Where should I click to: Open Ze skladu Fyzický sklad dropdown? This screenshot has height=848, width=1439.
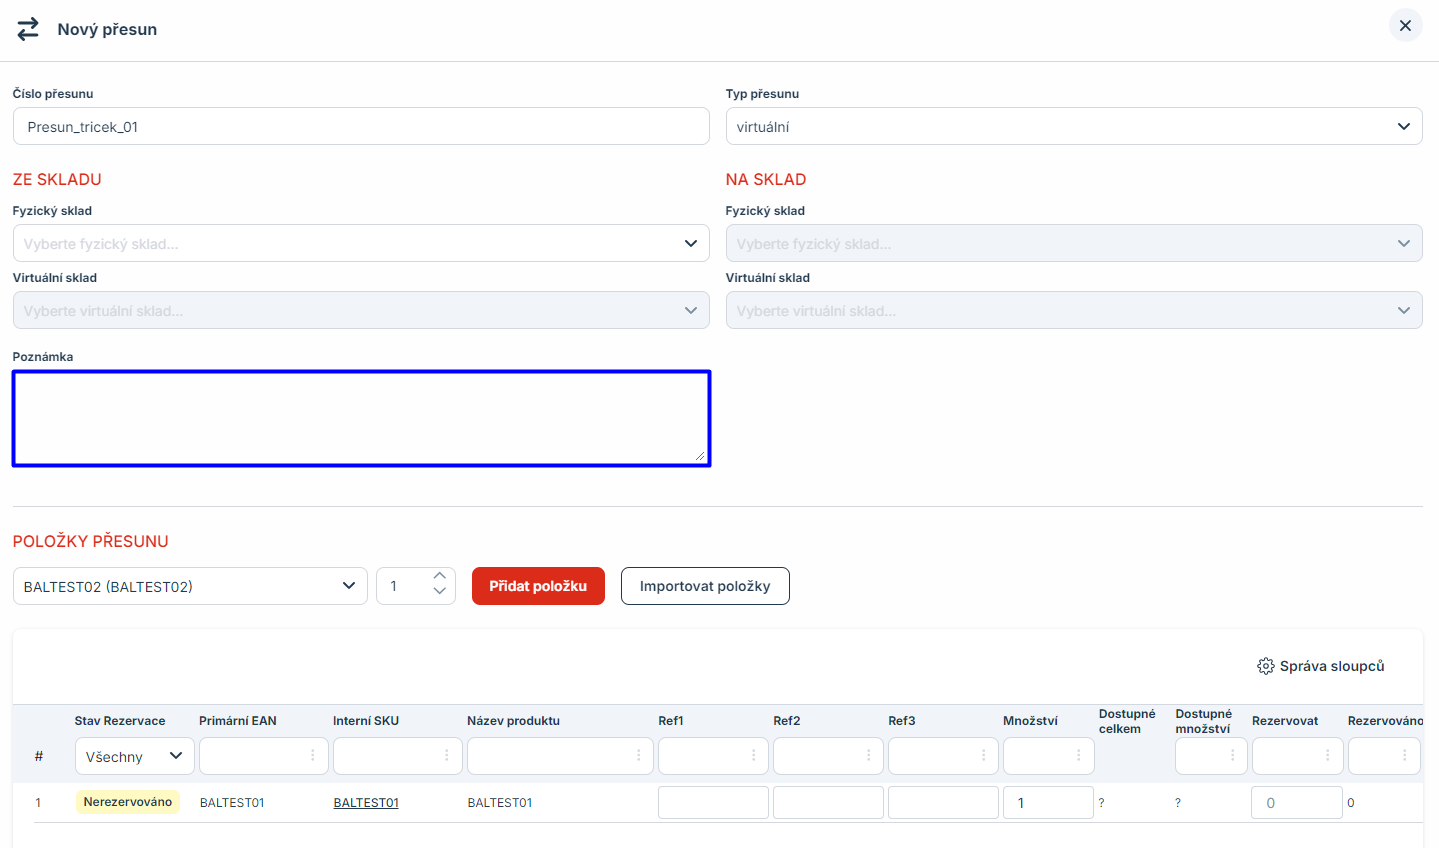coord(360,244)
